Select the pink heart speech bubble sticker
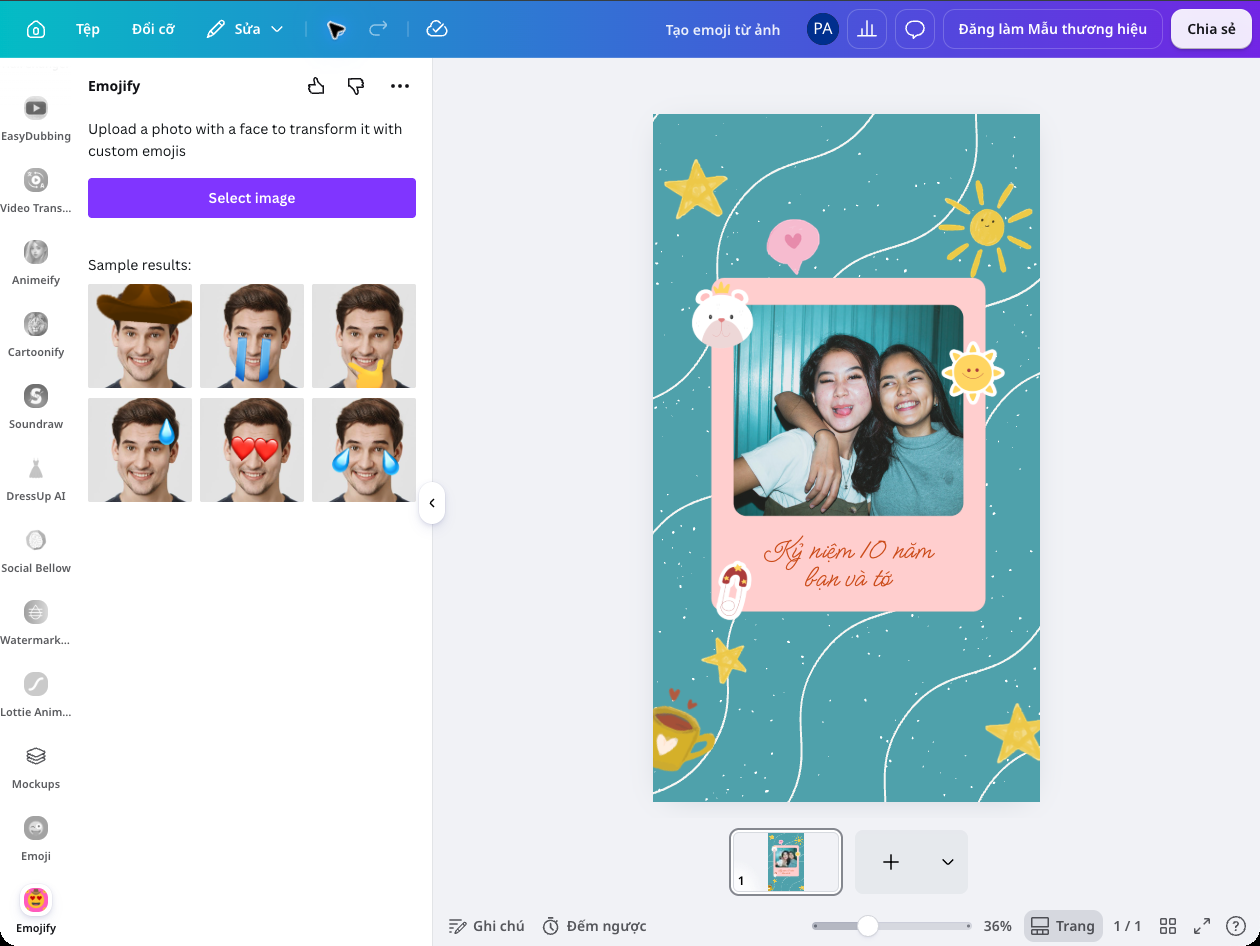 pyautogui.click(x=793, y=246)
